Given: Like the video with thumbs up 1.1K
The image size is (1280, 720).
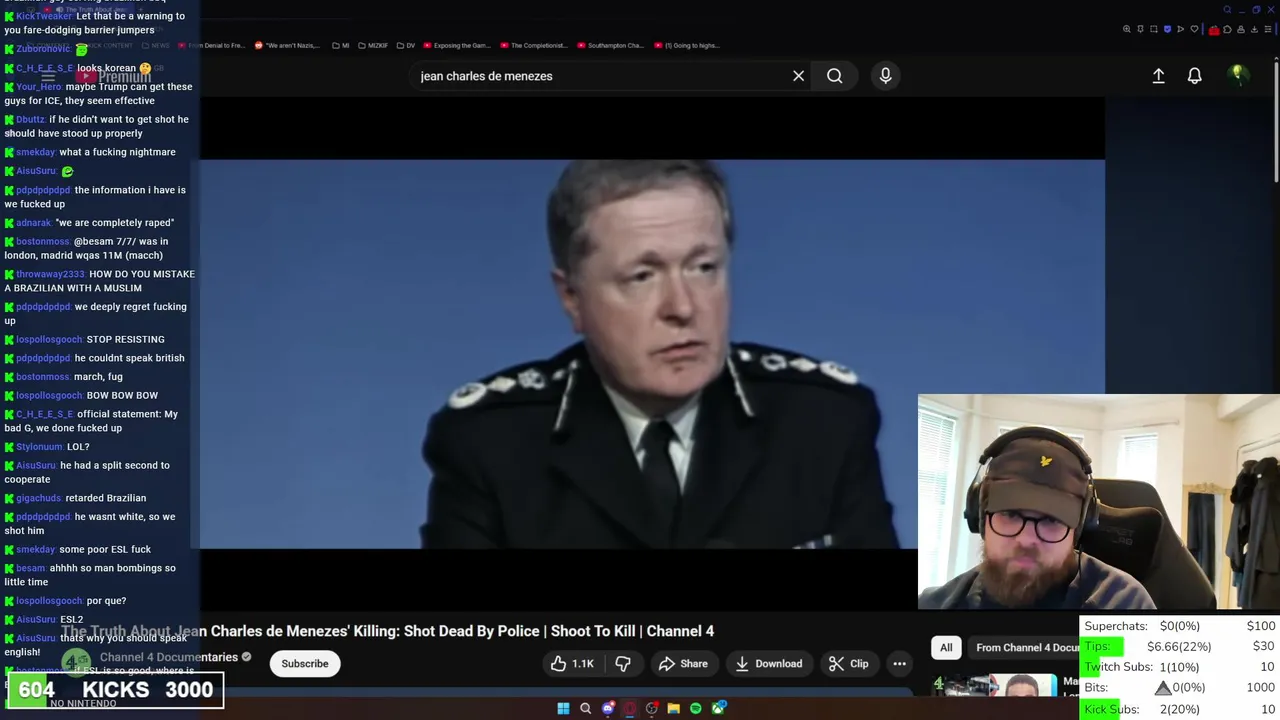Looking at the screenshot, I should pos(572,664).
